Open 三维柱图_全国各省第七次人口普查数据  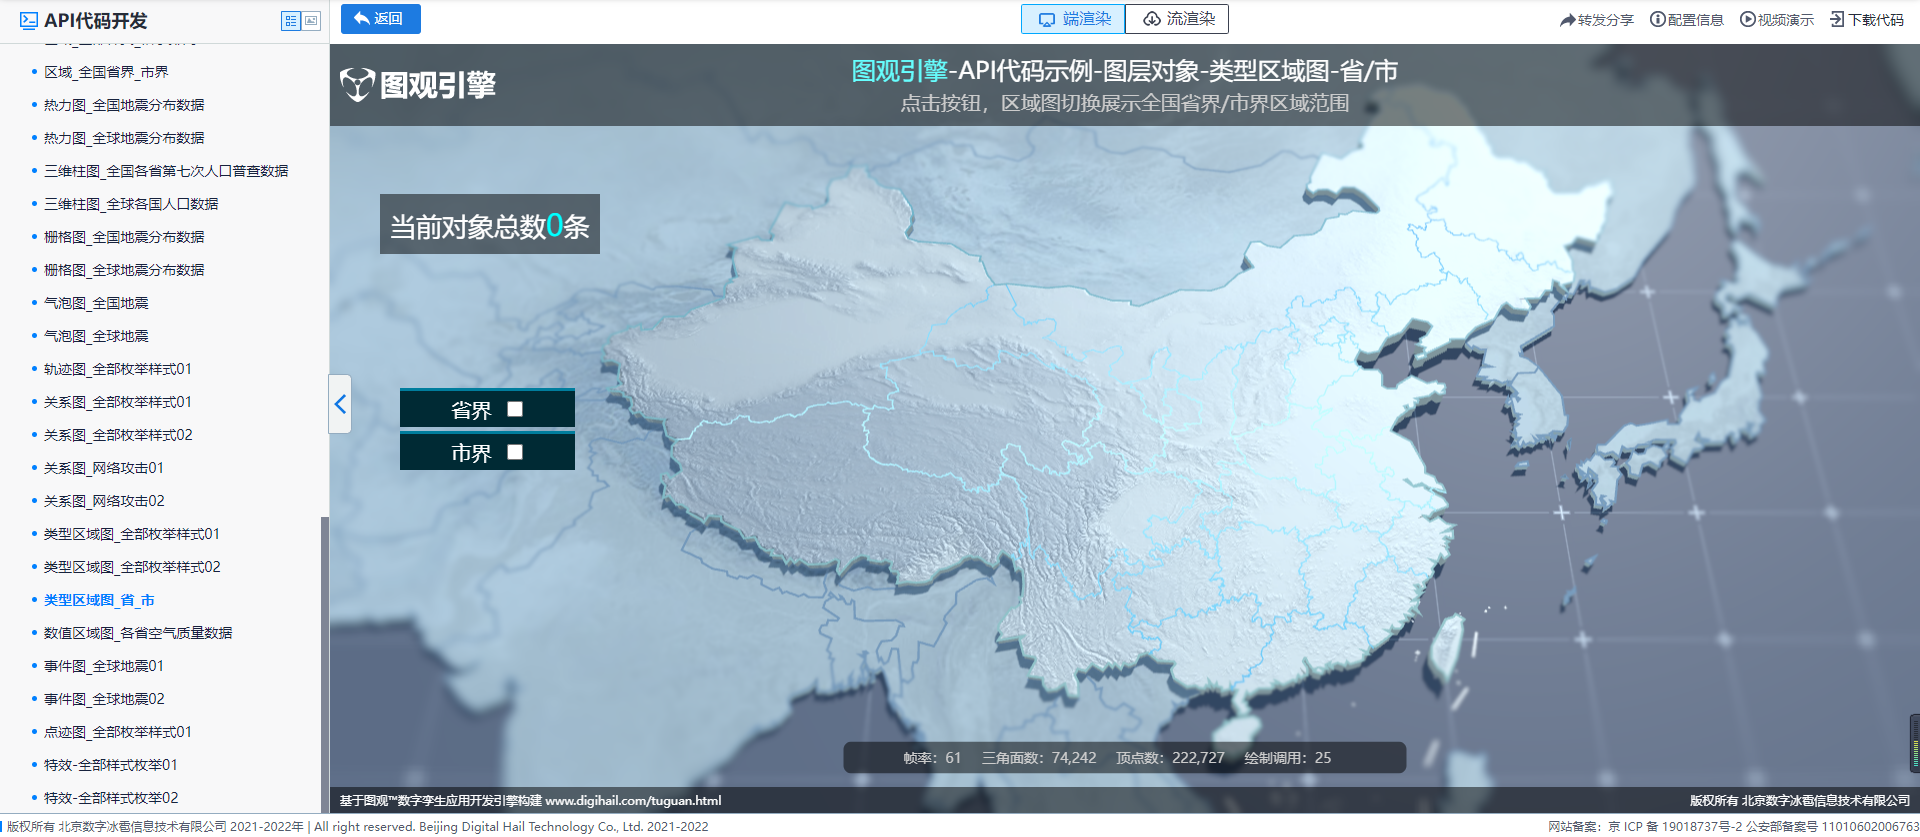(166, 171)
